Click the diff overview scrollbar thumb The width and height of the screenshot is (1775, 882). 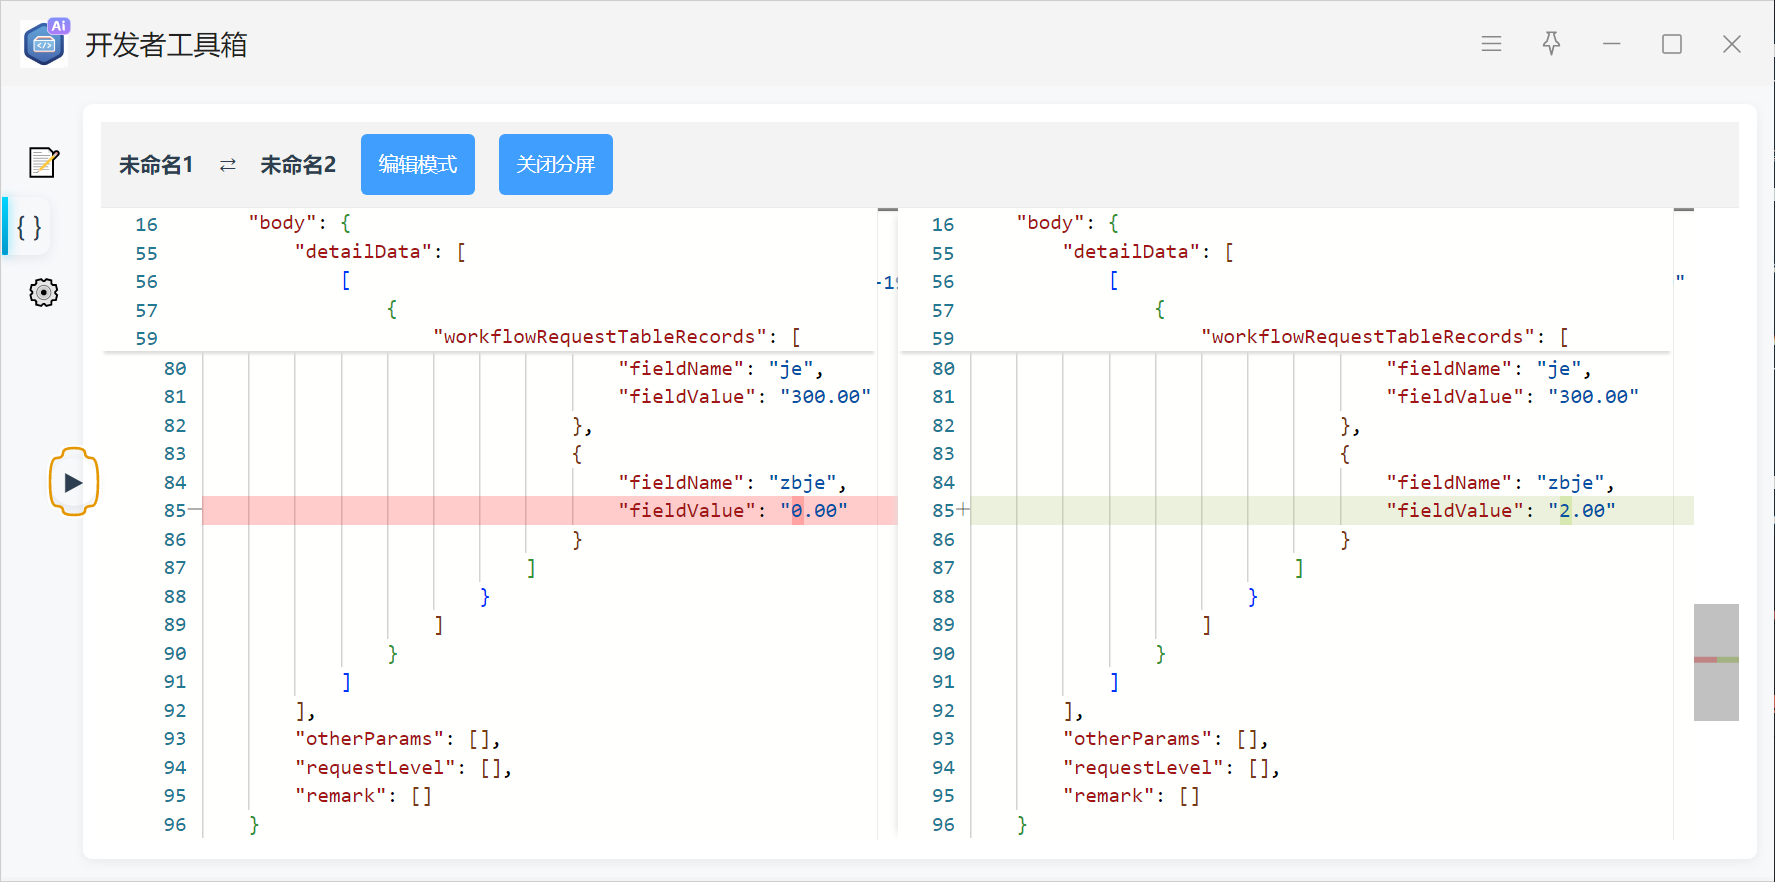tap(1716, 662)
